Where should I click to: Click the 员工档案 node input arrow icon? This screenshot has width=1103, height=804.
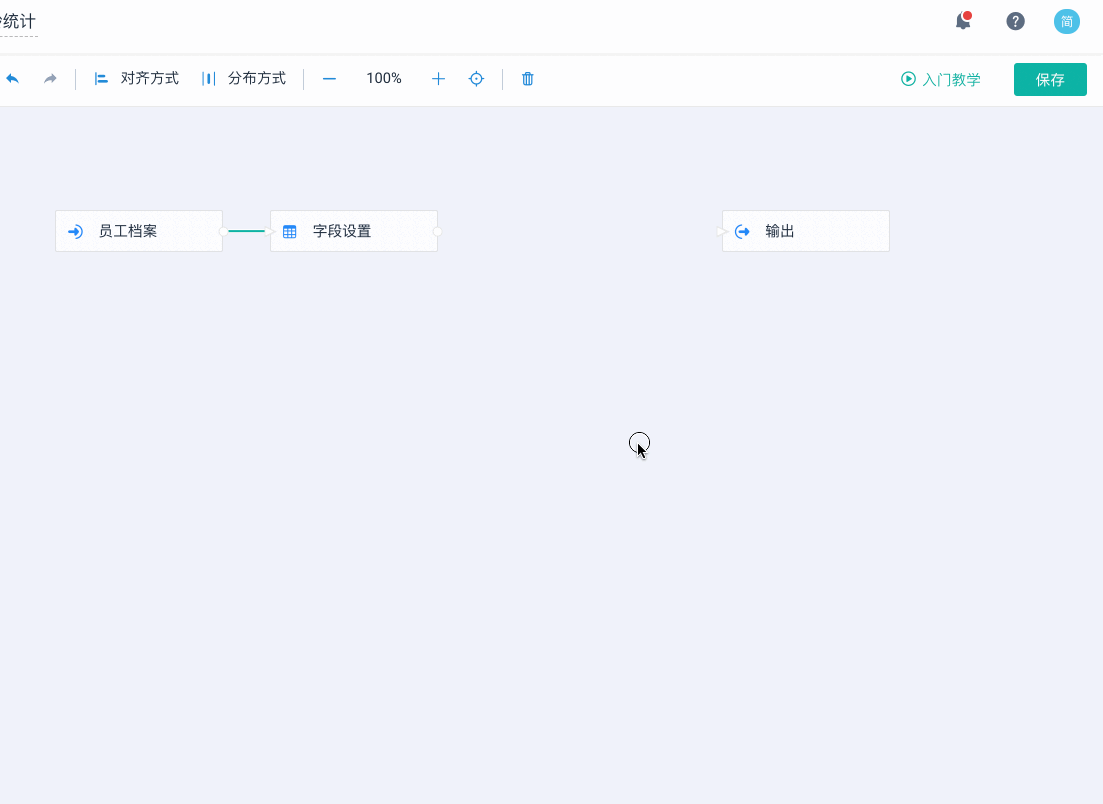[75, 231]
